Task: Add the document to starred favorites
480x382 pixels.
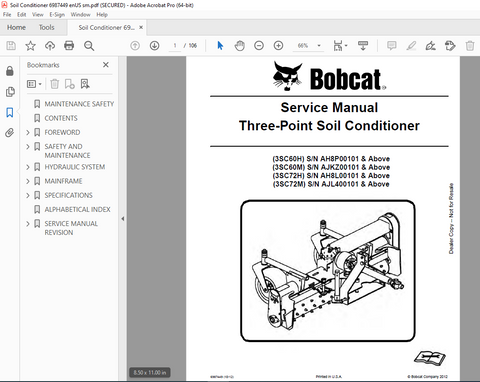Action: point(30,46)
